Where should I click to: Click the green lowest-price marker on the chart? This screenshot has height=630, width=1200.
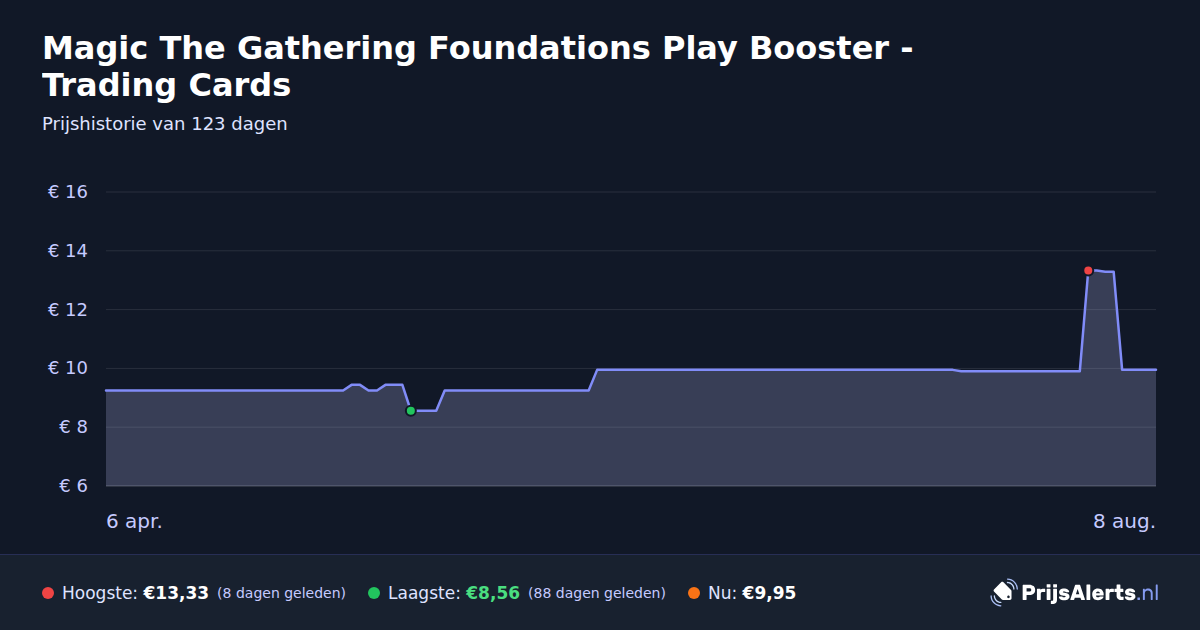[x=410, y=410]
